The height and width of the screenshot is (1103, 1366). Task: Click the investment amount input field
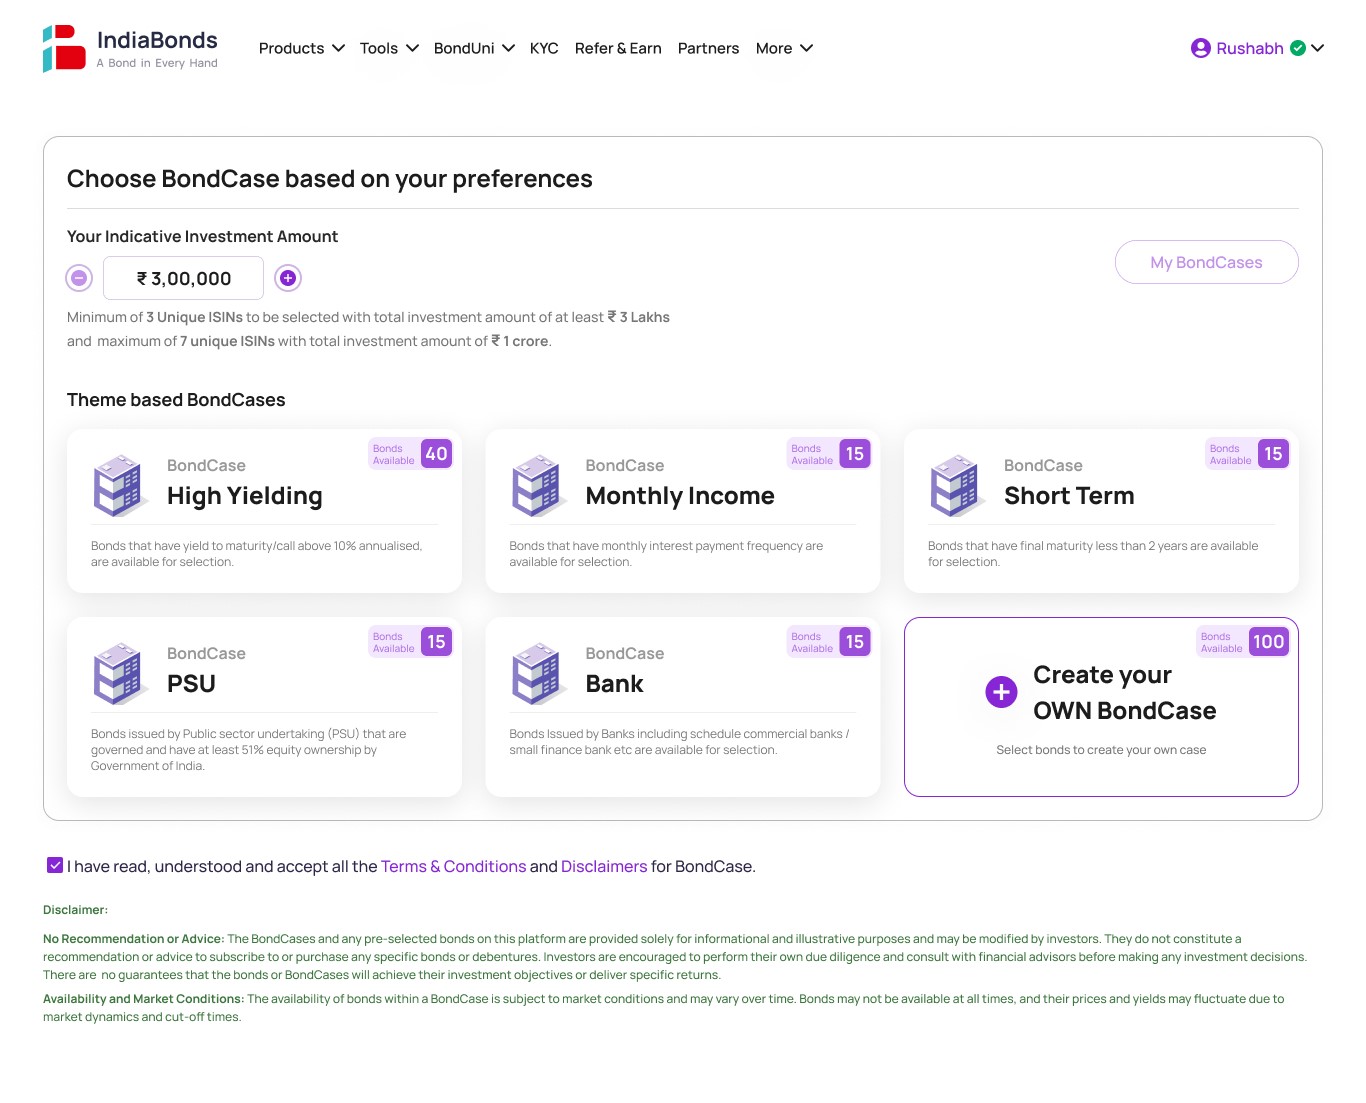point(183,278)
